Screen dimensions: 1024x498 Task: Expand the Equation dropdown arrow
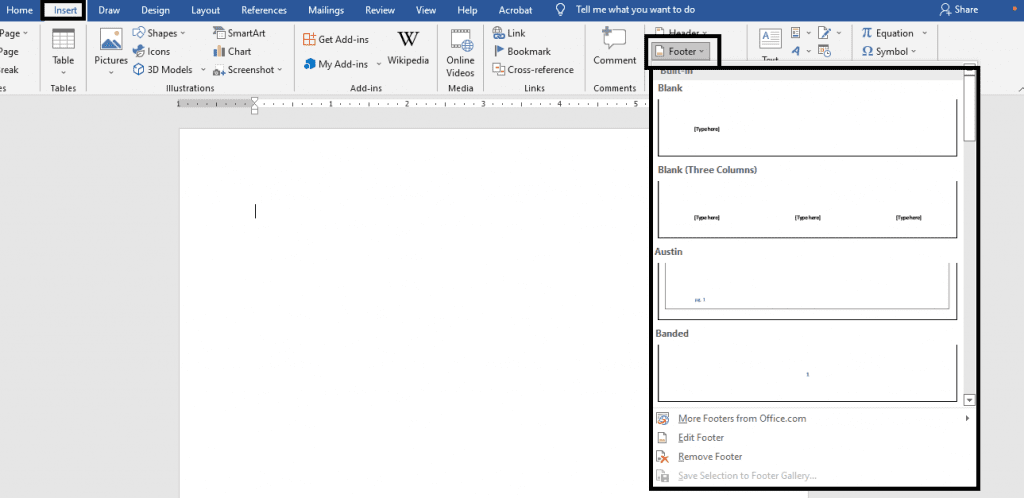924,33
